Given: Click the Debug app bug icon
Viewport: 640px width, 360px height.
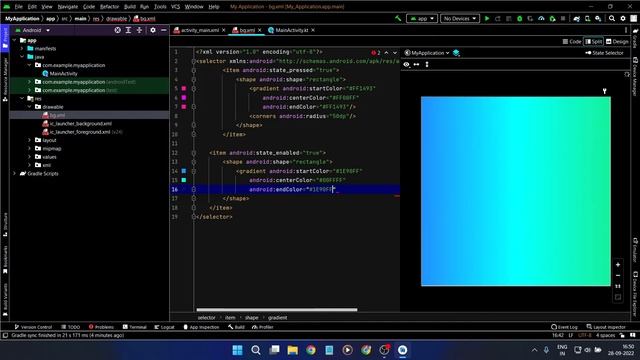Looking at the screenshot, I should pyautogui.click(x=519, y=18).
